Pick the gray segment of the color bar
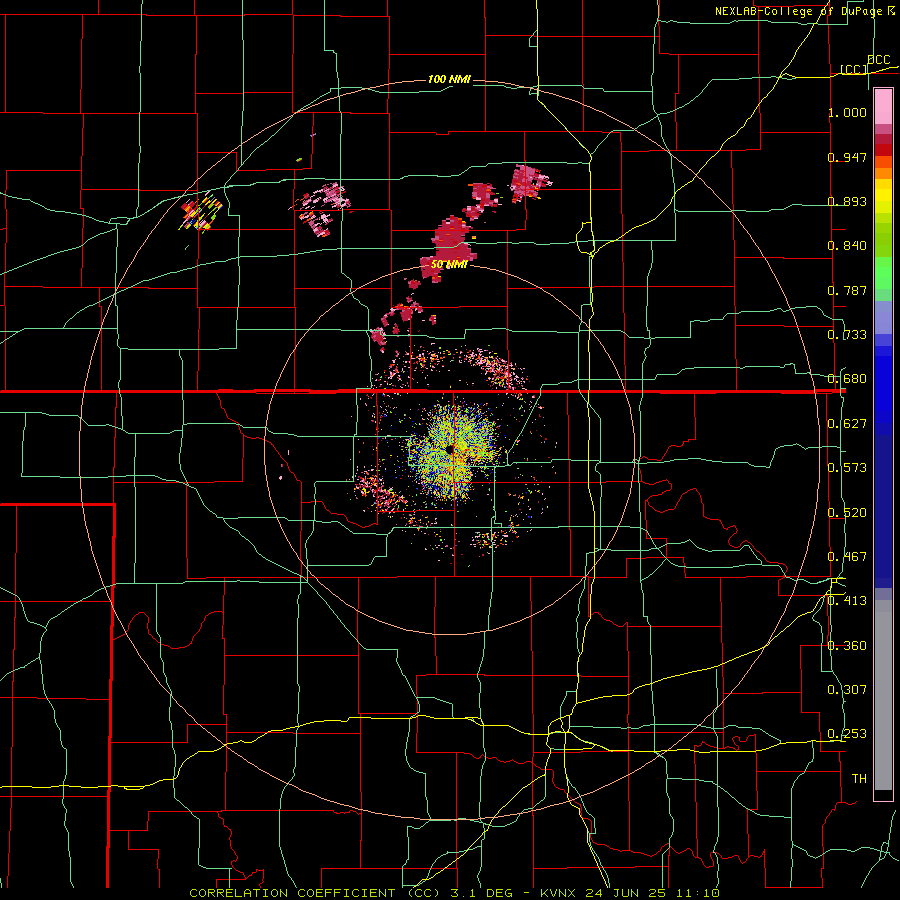This screenshot has width=900, height=900. click(883, 695)
